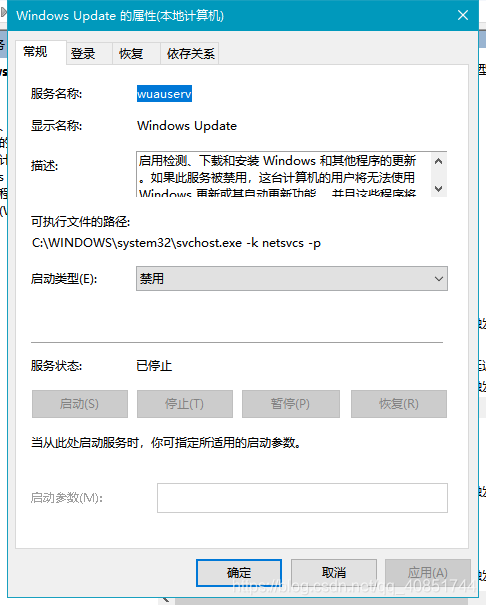The width and height of the screenshot is (486, 605).
Task: Click the description box up arrow
Action: pyautogui.click(x=439, y=161)
